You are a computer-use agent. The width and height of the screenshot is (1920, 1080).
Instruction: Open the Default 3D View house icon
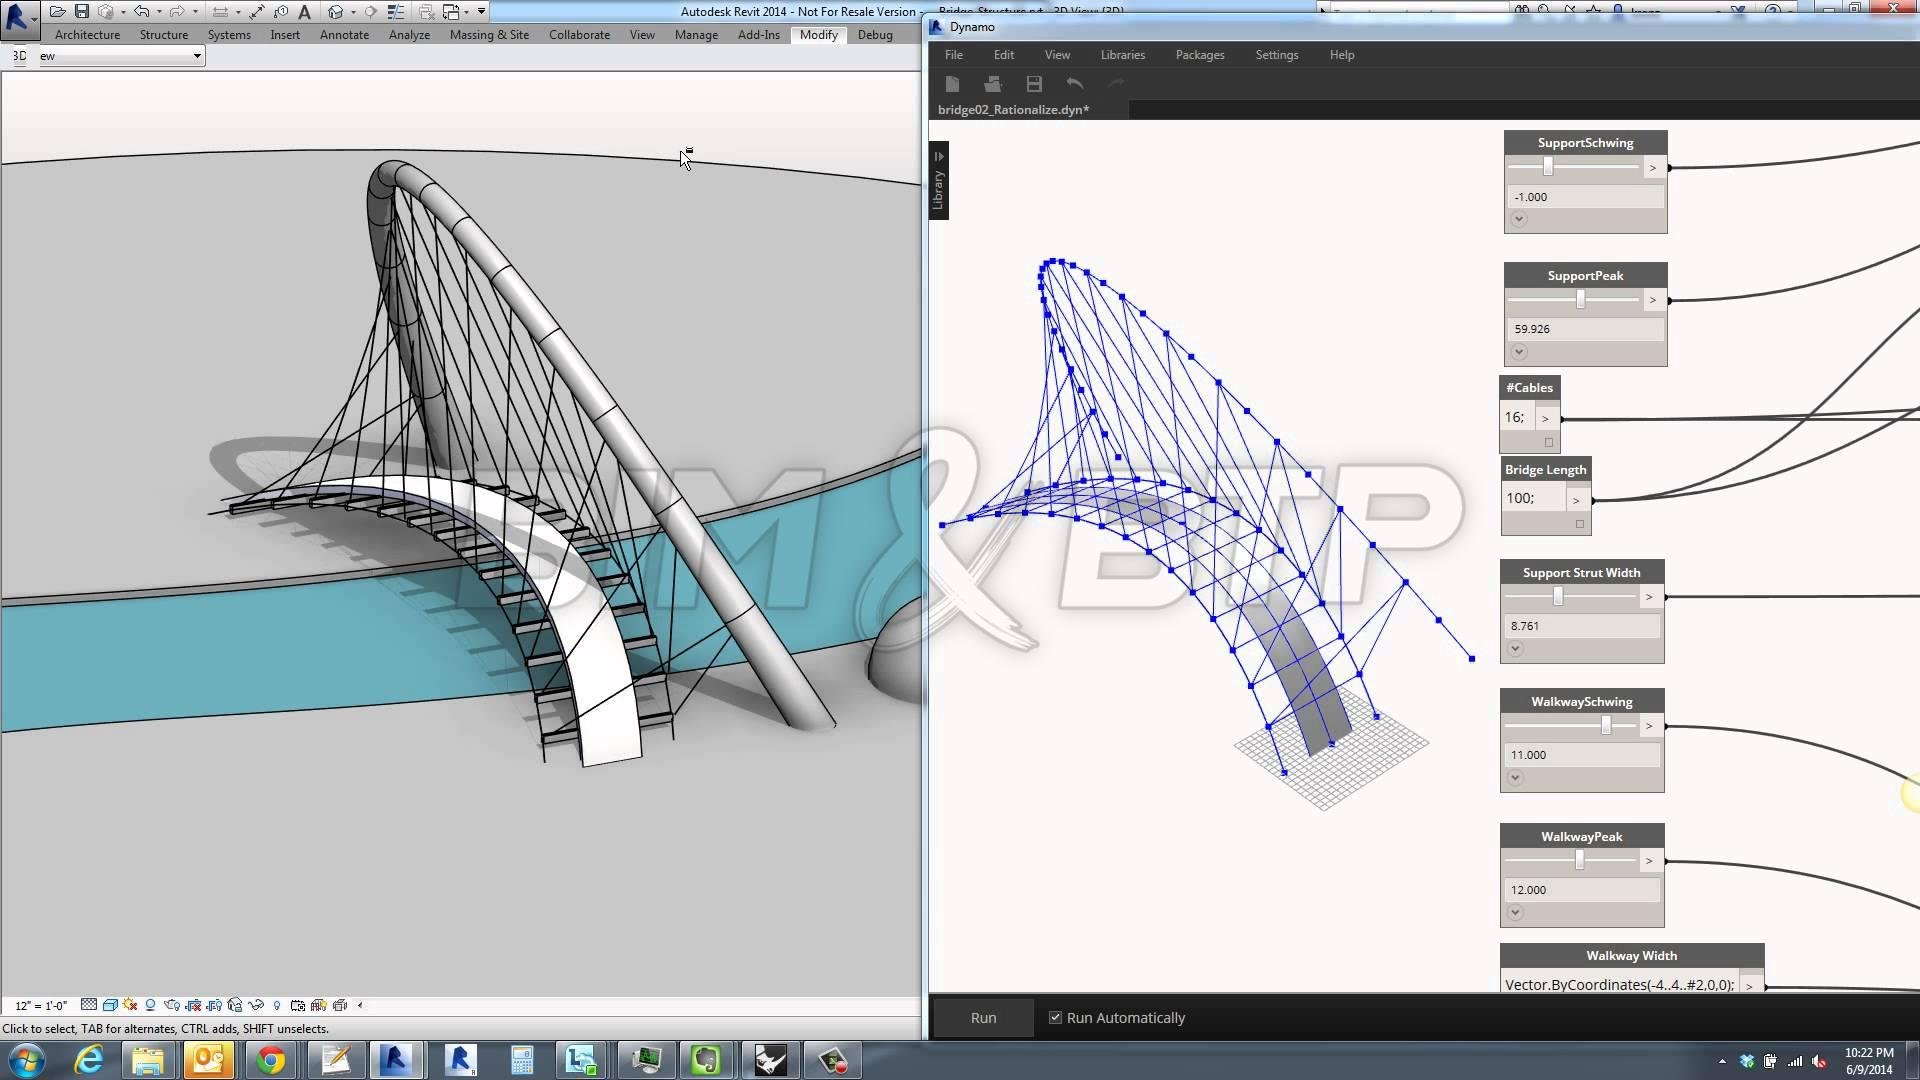336,12
